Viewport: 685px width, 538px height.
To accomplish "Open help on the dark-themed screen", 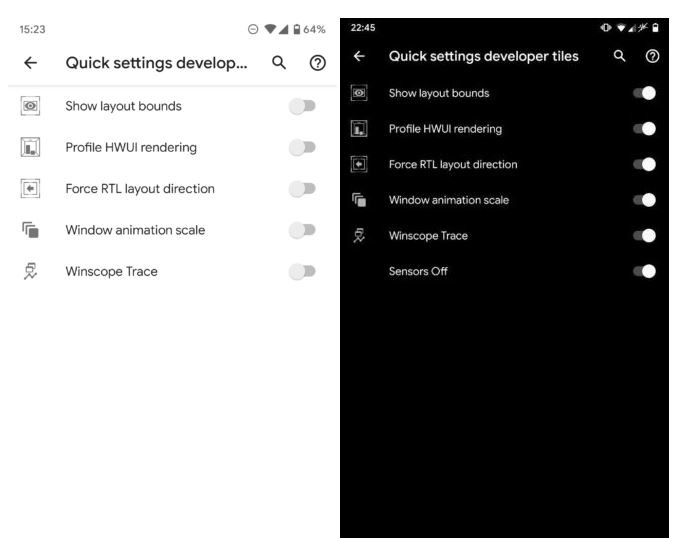I will [650, 57].
